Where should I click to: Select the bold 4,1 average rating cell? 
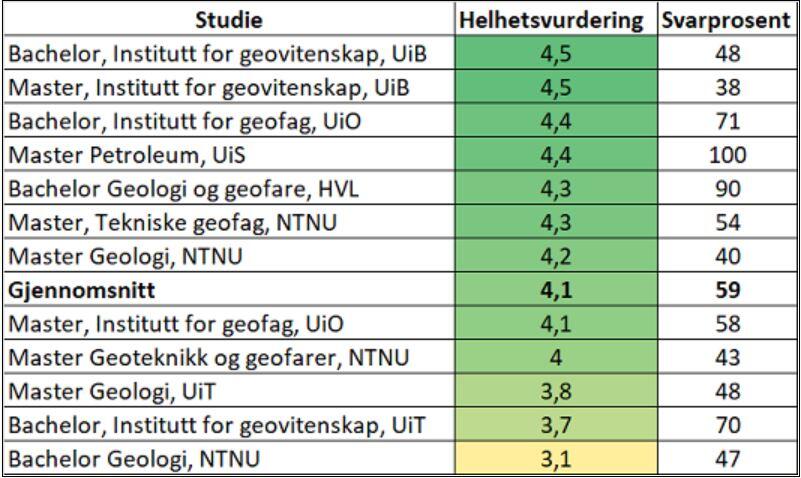coord(553,290)
